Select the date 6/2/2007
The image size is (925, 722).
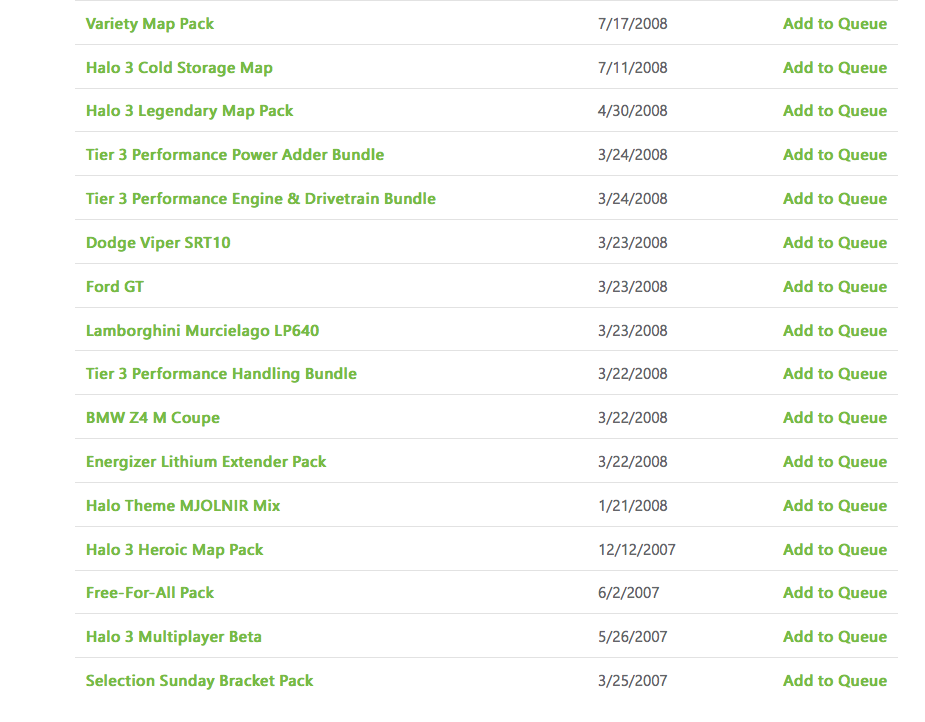[x=628, y=593]
